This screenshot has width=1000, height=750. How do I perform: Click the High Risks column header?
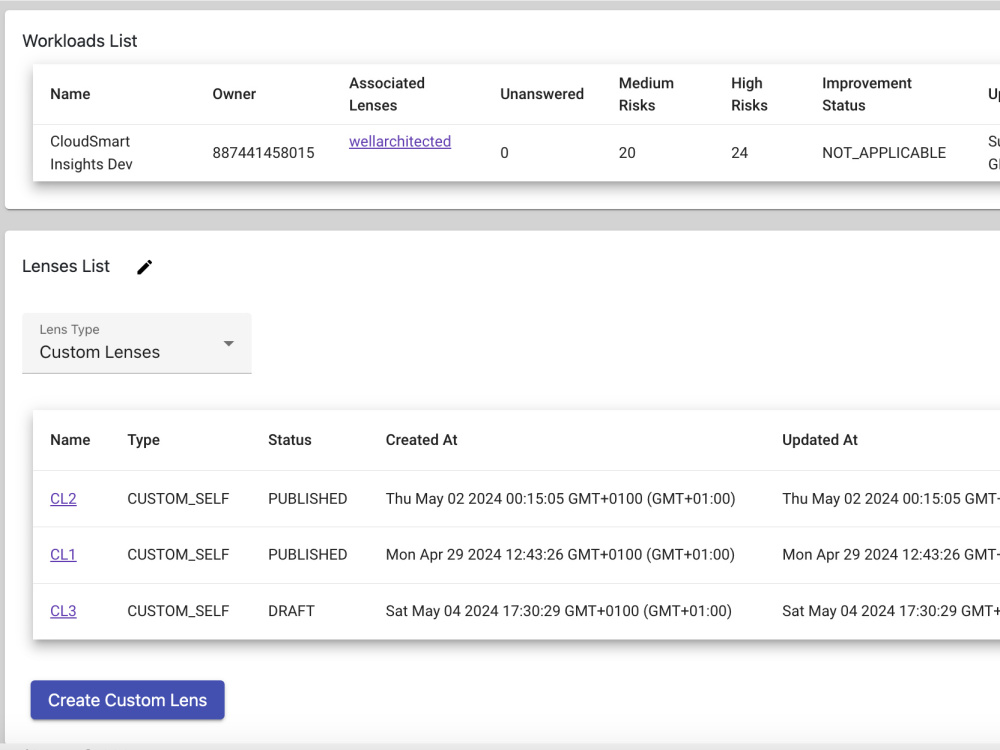click(x=748, y=94)
